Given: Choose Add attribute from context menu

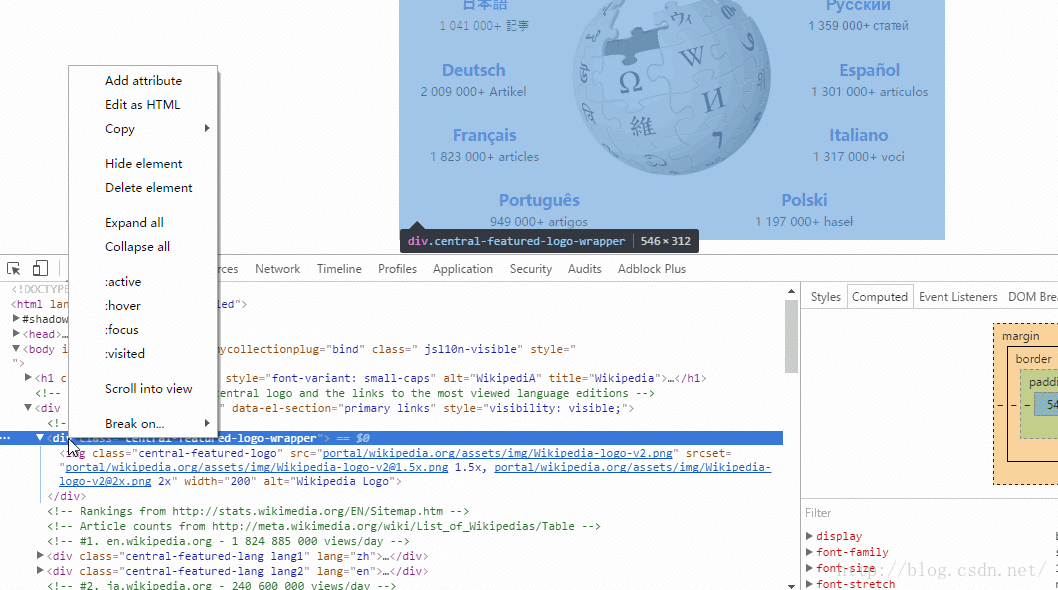Looking at the screenshot, I should (143, 80).
